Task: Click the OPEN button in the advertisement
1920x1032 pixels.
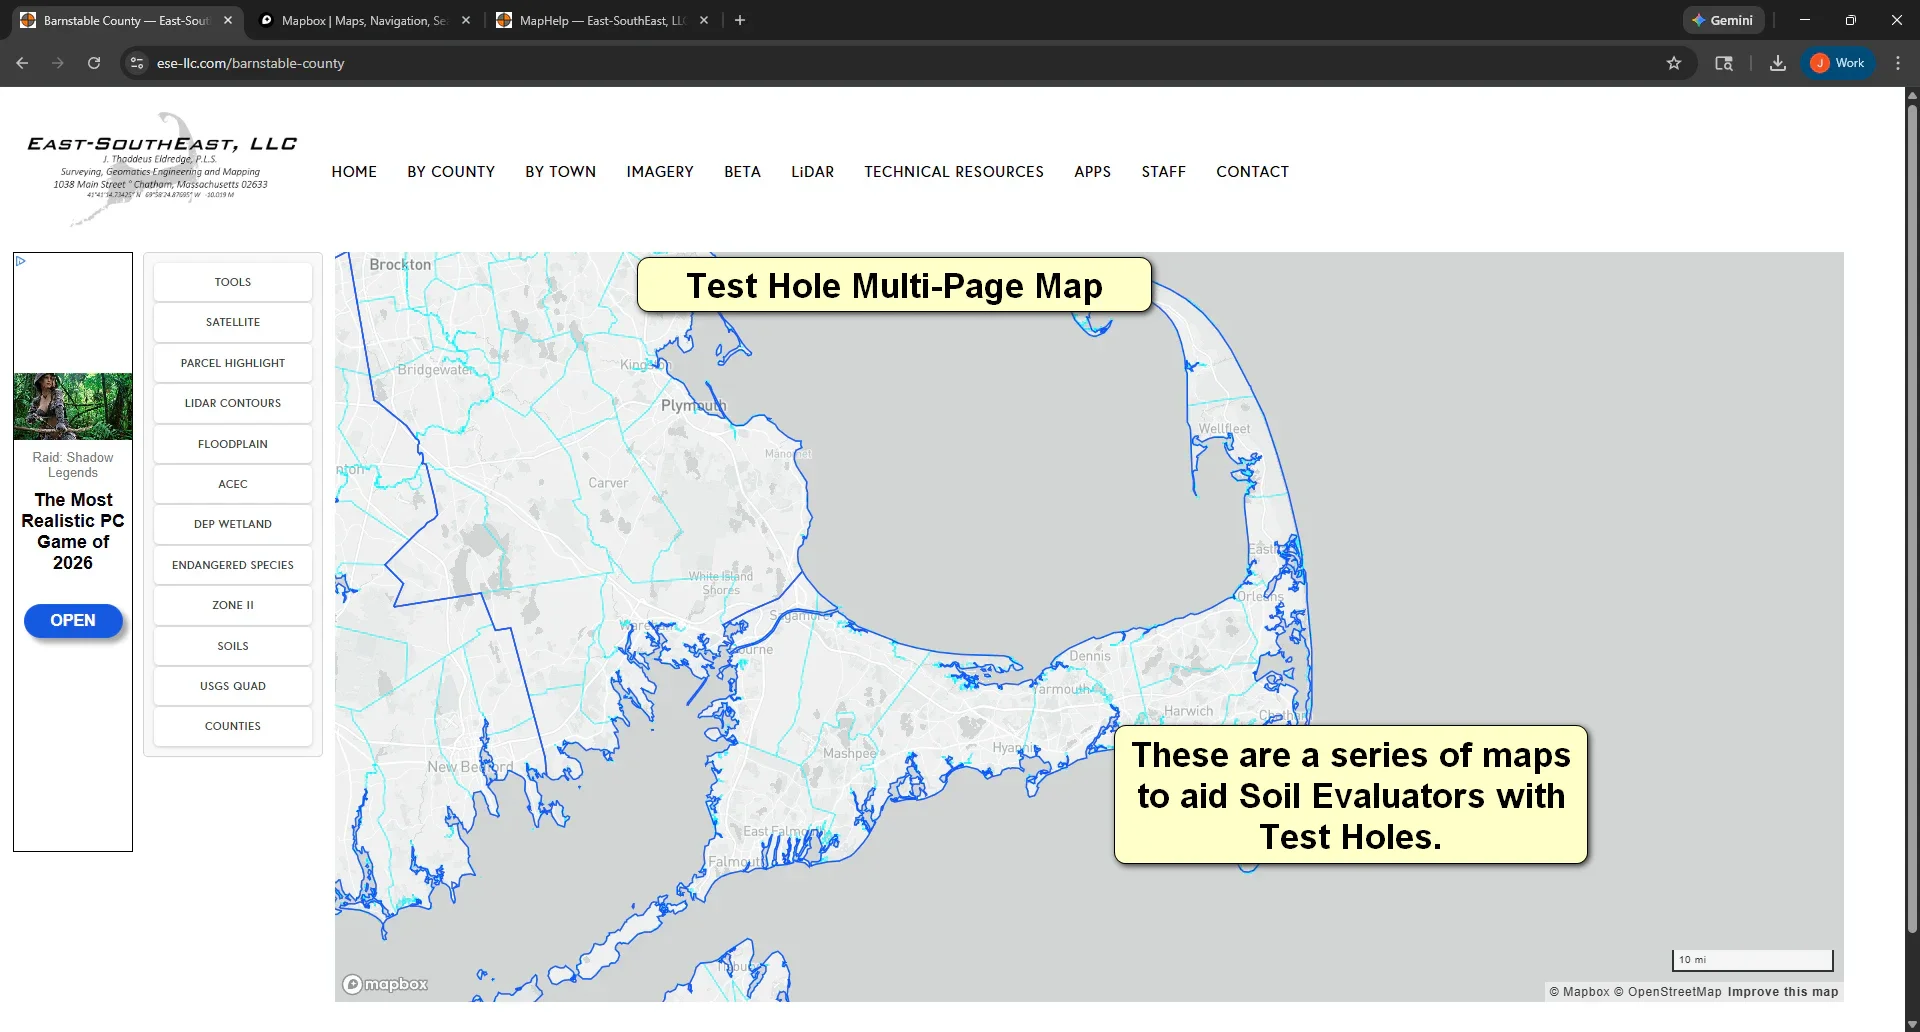Action: click(x=72, y=620)
